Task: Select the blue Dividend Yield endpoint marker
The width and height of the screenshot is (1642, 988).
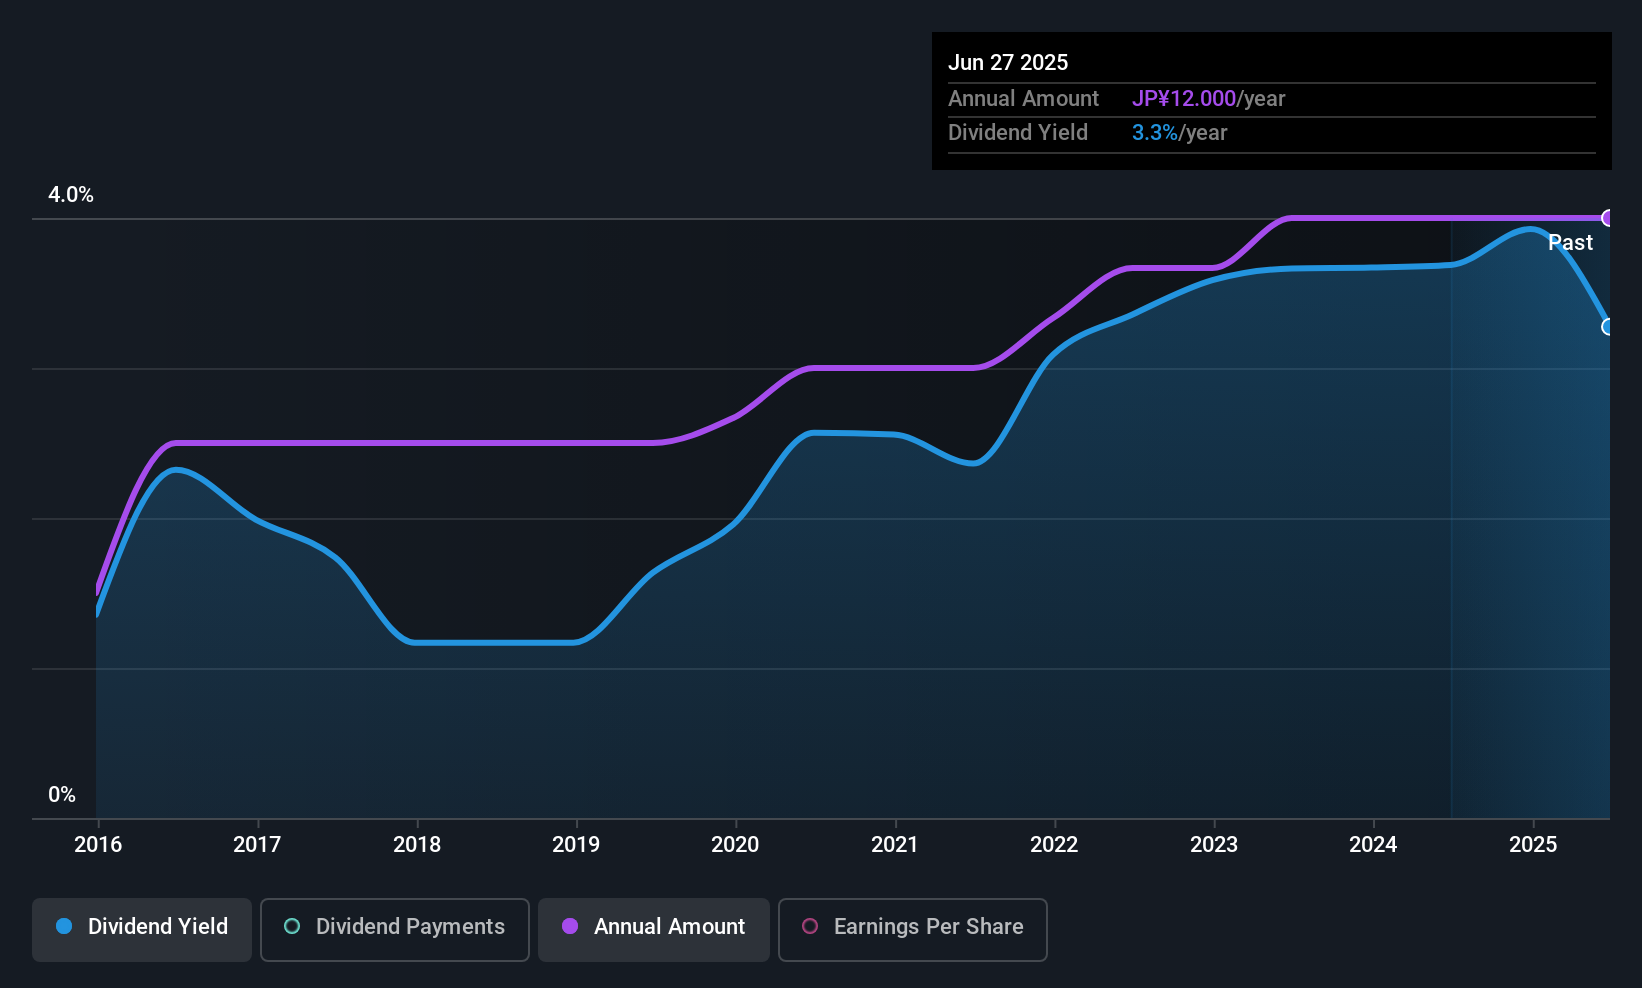Action: pos(1608,327)
